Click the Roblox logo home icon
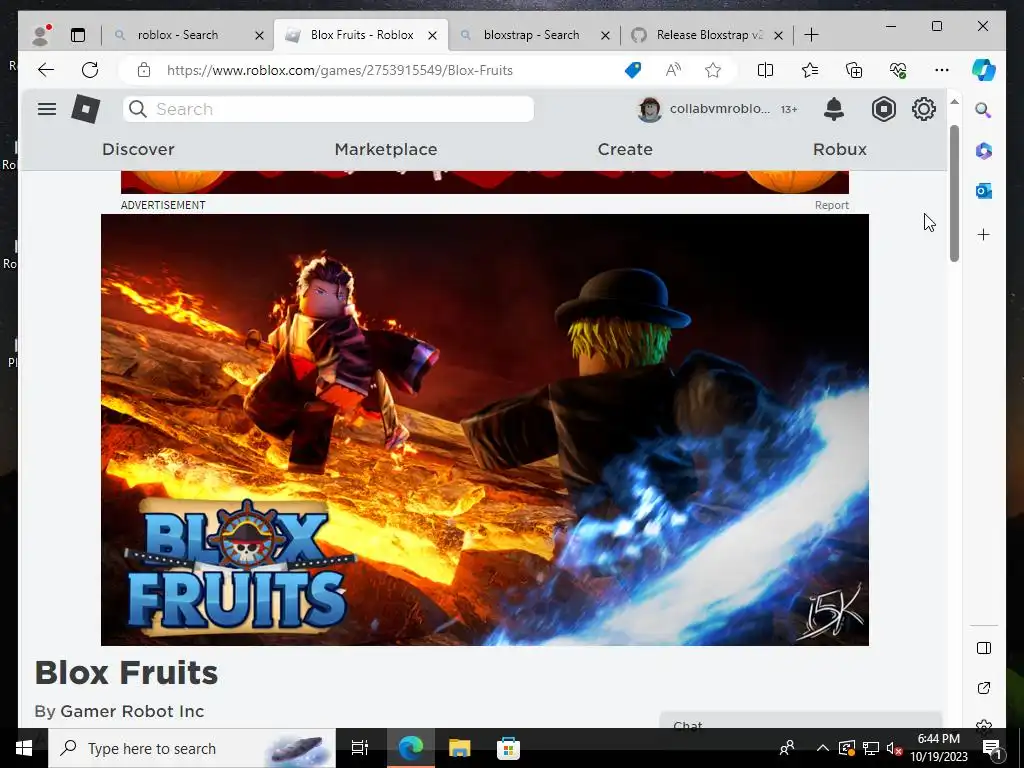Viewport: 1024px width, 768px height. pos(86,109)
